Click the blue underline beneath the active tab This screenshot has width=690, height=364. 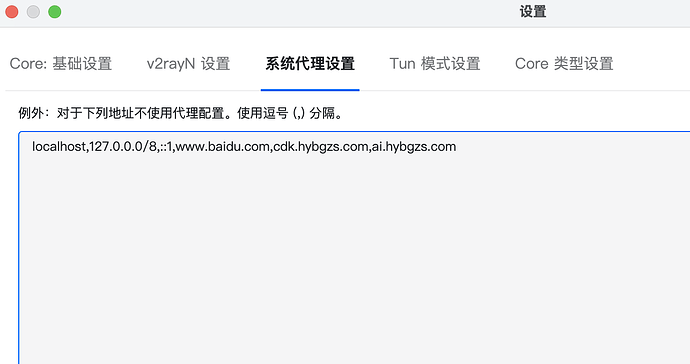tap(310, 90)
